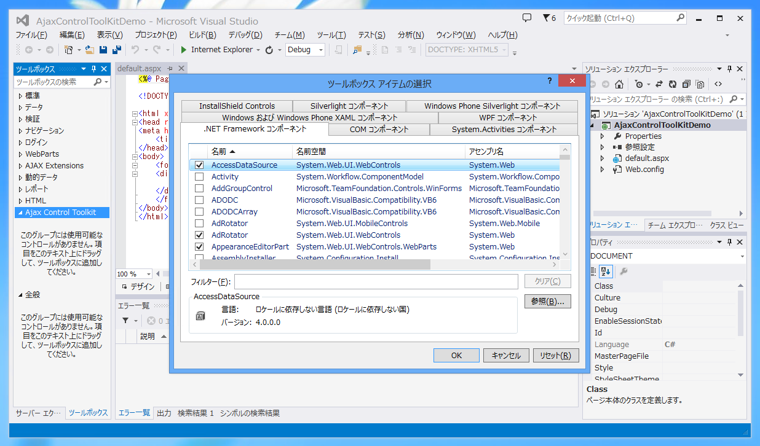Click the help question mark in dialog
The width and height of the screenshot is (760, 446).
[550, 80]
